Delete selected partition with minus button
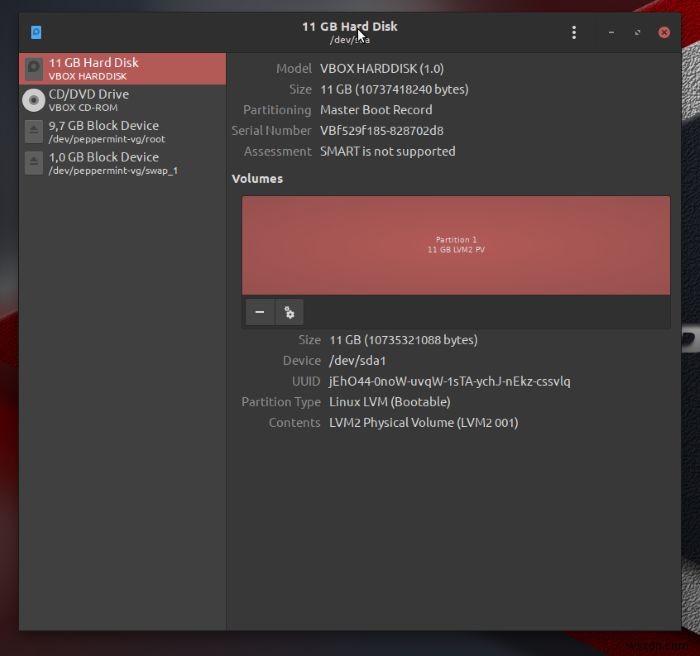700x656 pixels. click(x=260, y=312)
